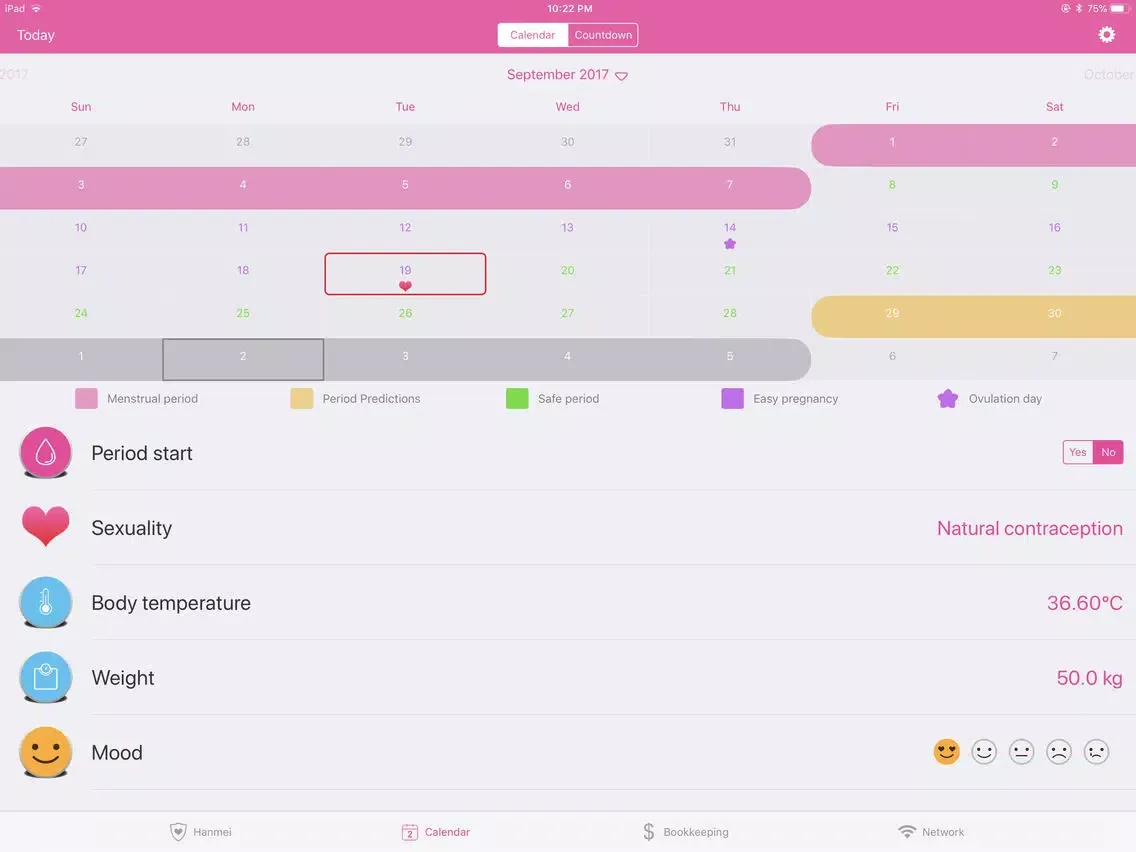Screen dimensions: 1136x852
Task: Select the neutral mood emoji
Action: 1022,752
